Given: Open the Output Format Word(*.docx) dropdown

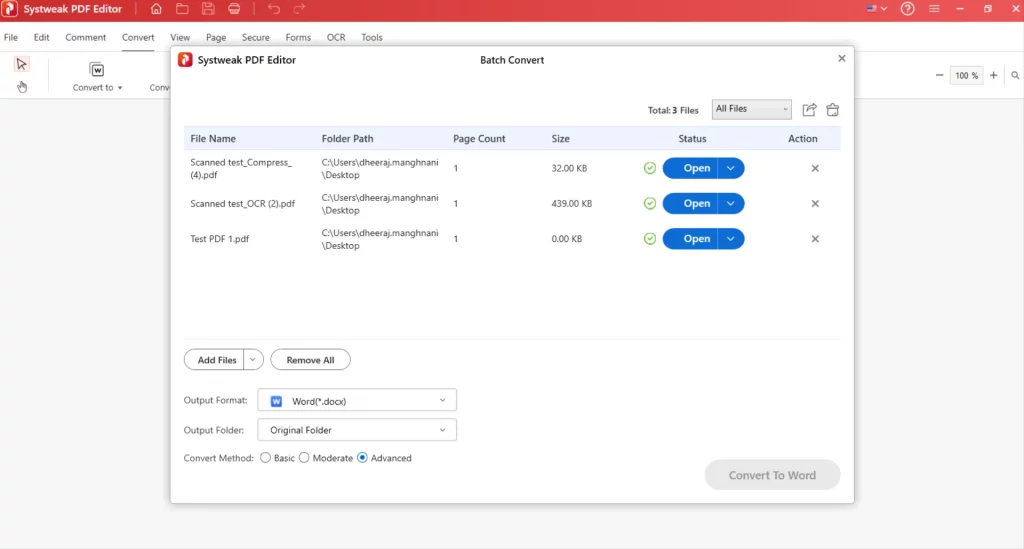Looking at the screenshot, I should coord(357,400).
